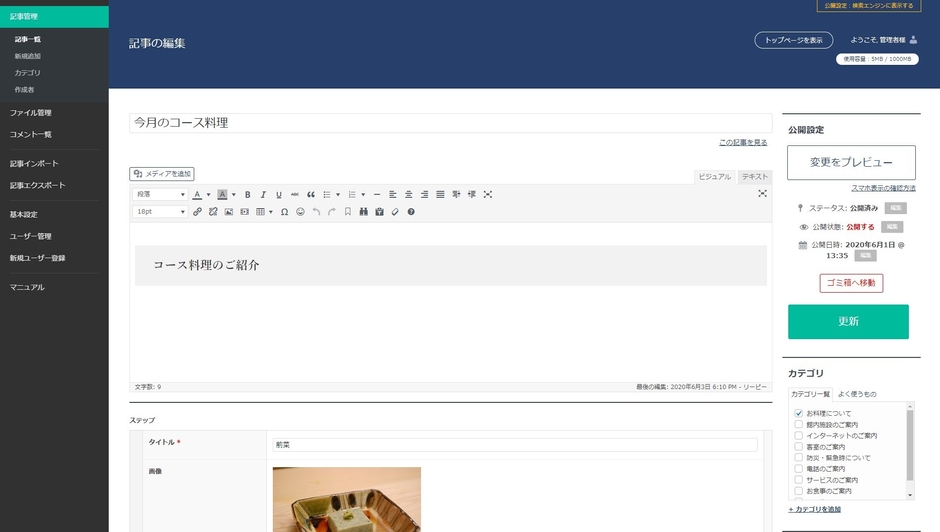Click the toolbar fullscreen icon beside indent

pyautogui.click(x=488, y=194)
